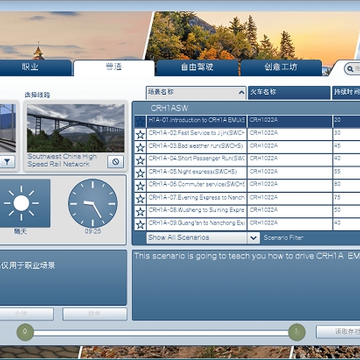Viewport: 360px width, 360px height.
Task: Click the white slider track between handles
Action: click(x=161, y=333)
